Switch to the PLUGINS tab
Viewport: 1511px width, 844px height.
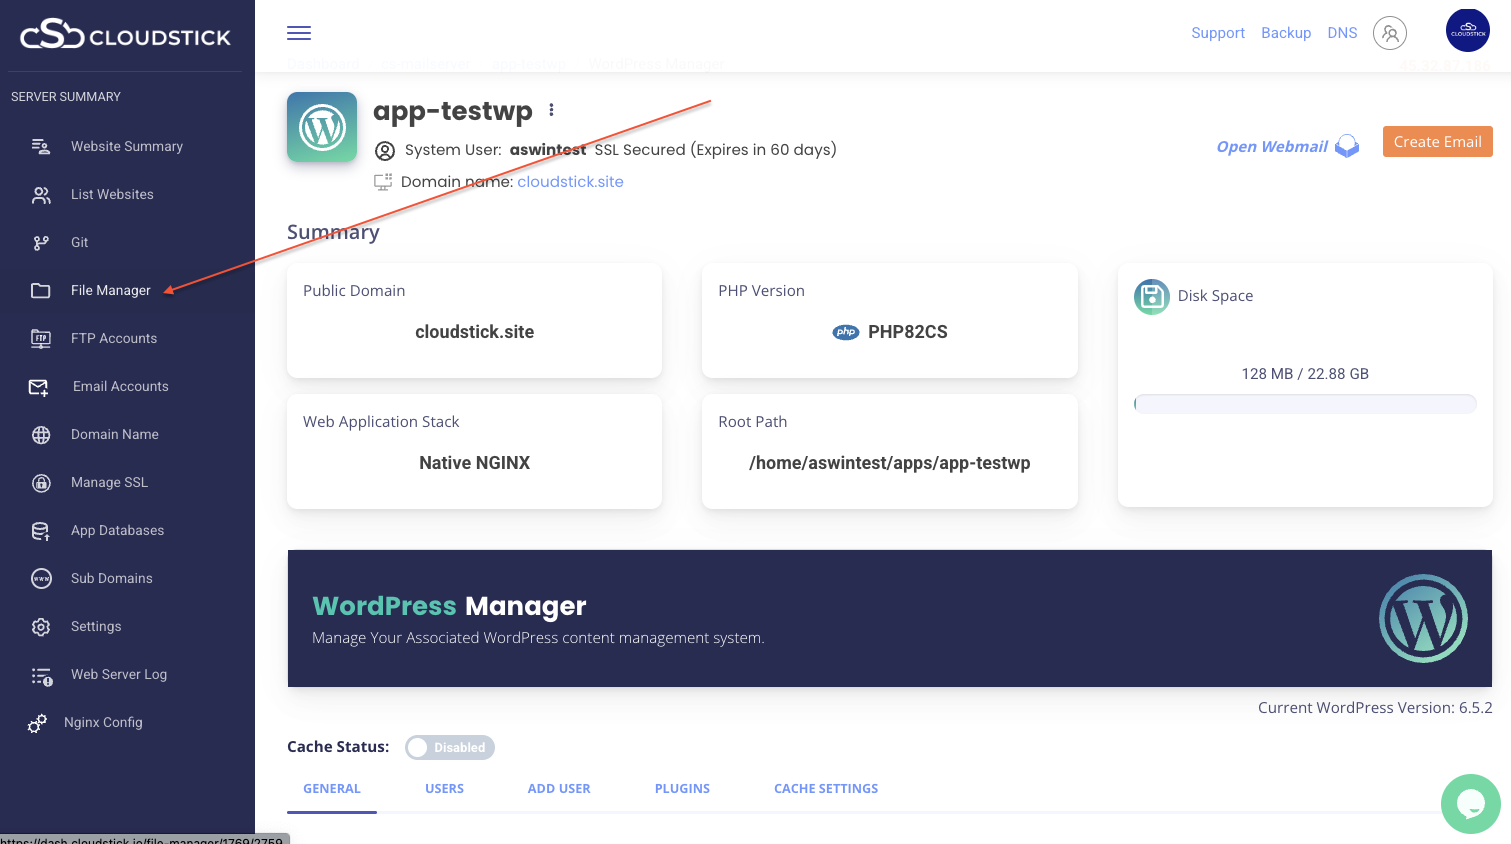[x=682, y=788]
